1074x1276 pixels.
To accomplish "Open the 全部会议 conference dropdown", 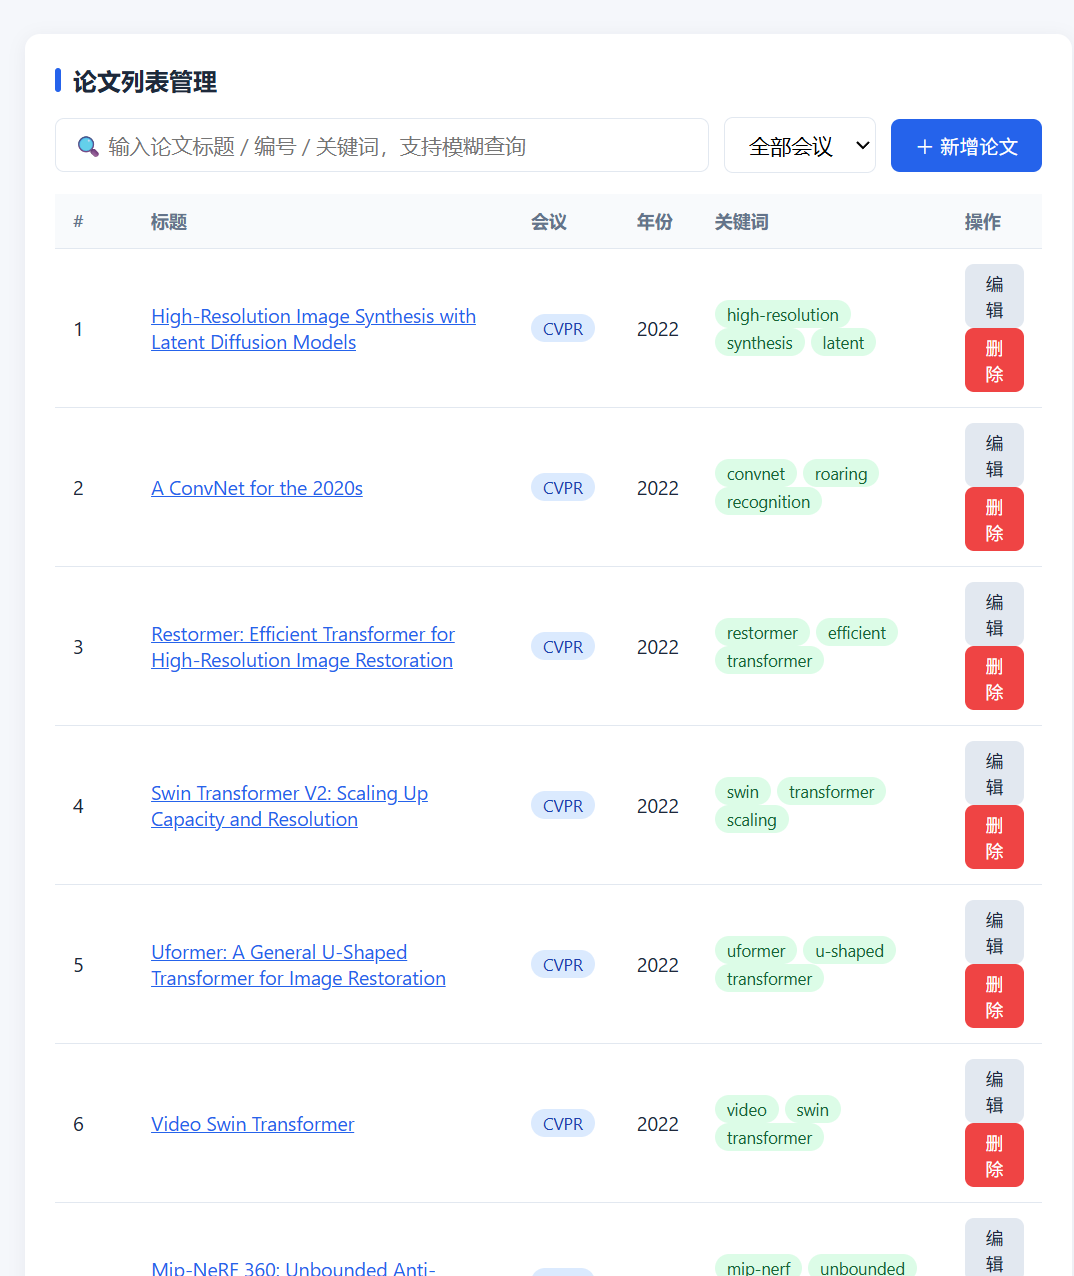I will pos(800,146).
